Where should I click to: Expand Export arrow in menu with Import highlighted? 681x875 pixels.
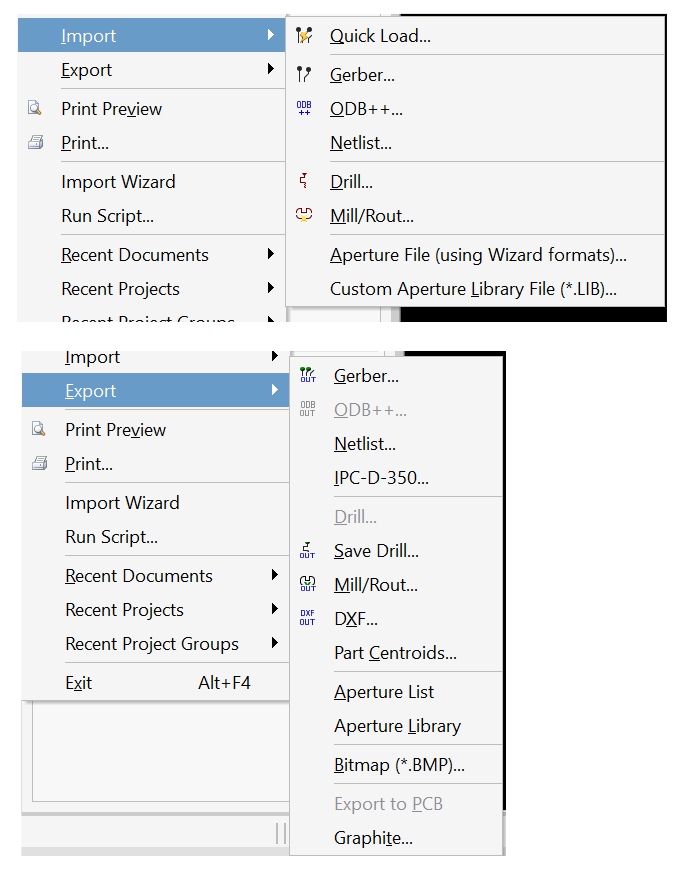(x=271, y=69)
